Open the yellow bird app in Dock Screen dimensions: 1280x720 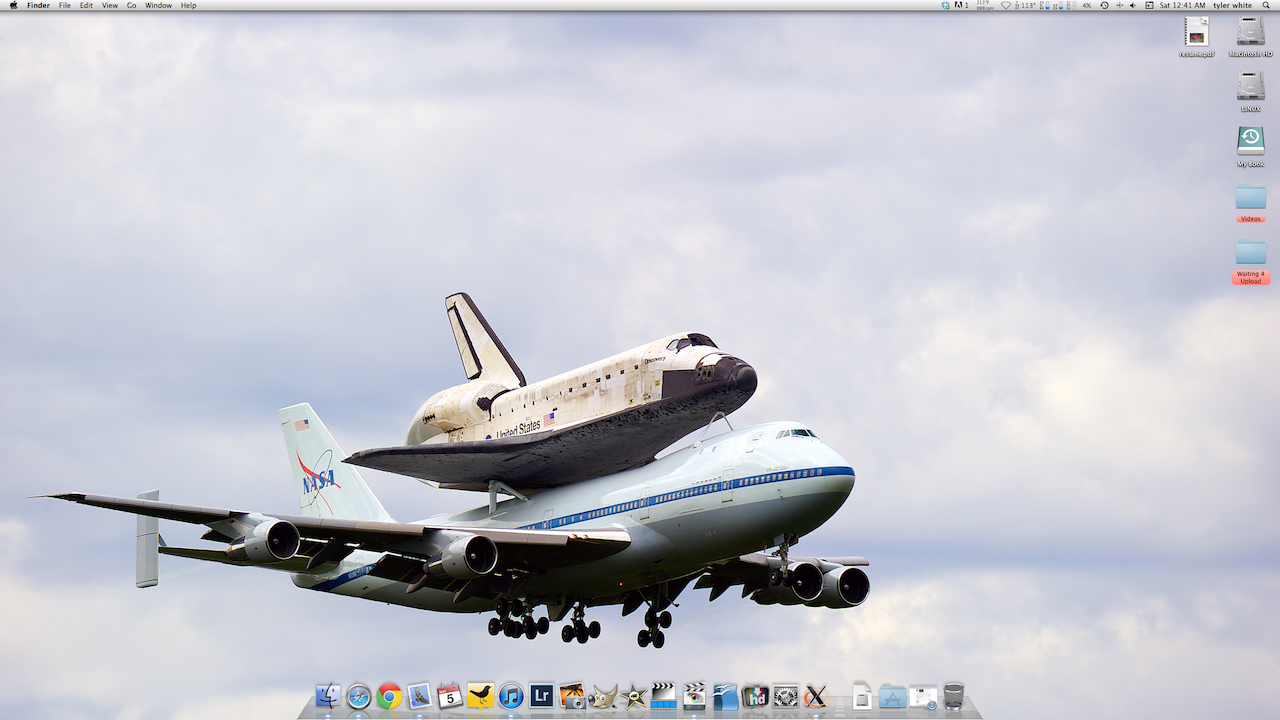pos(480,696)
